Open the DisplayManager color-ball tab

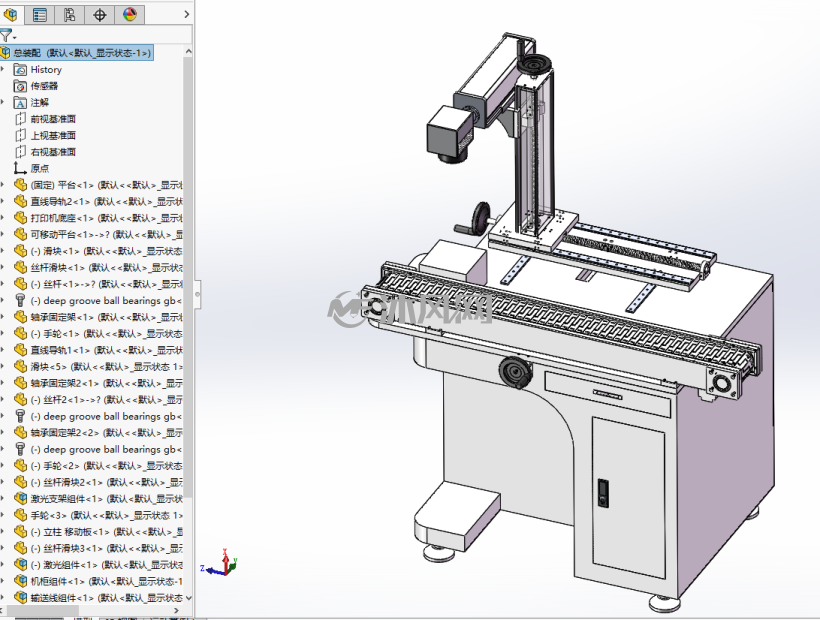pyautogui.click(x=130, y=15)
